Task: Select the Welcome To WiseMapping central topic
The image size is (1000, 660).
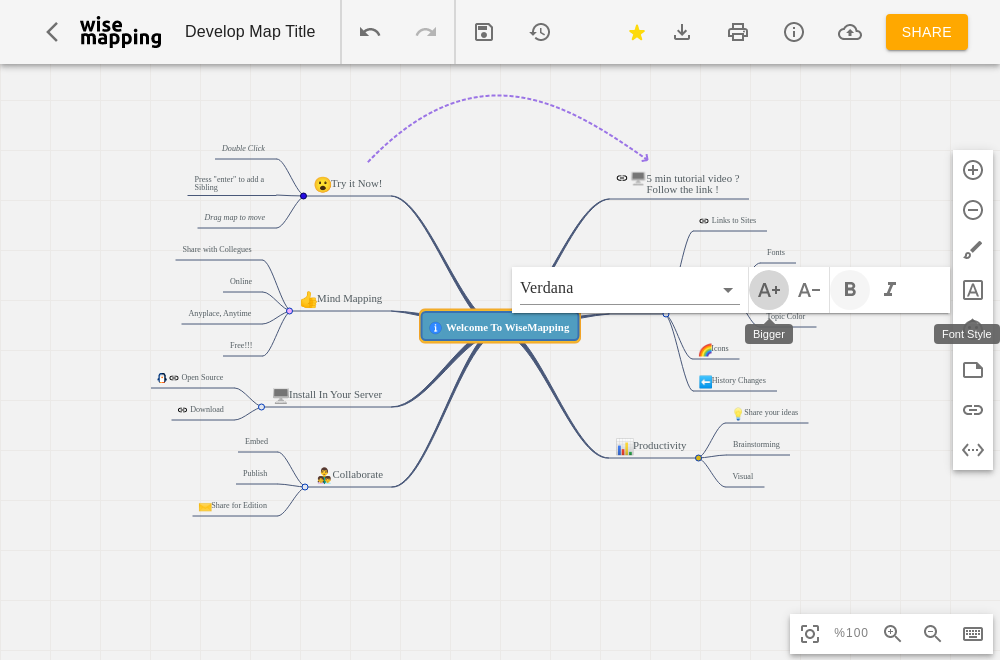Action: pyautogui.click(x=500, y=328)
